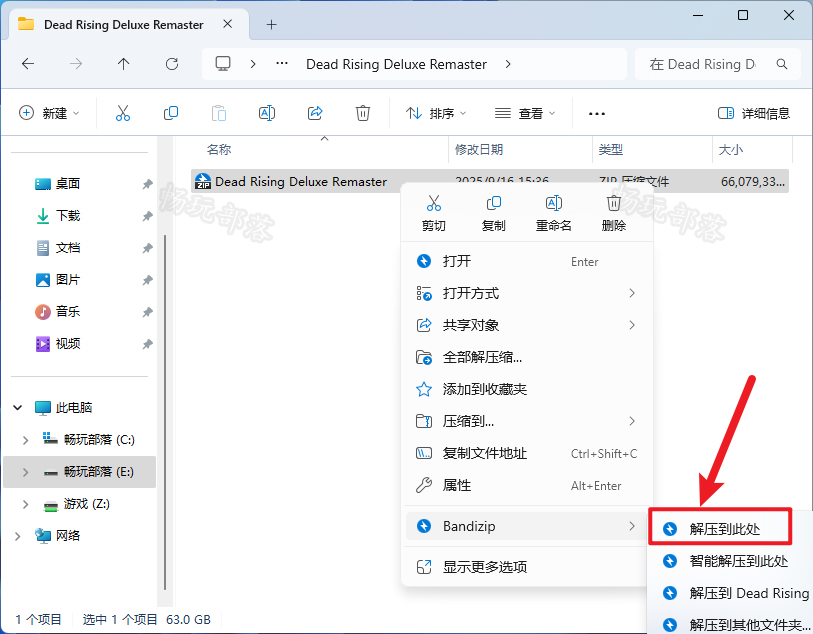This screenshot has width=813, height=634.
Task: Unpin 下载 using its pin icon
Action: 147,216
